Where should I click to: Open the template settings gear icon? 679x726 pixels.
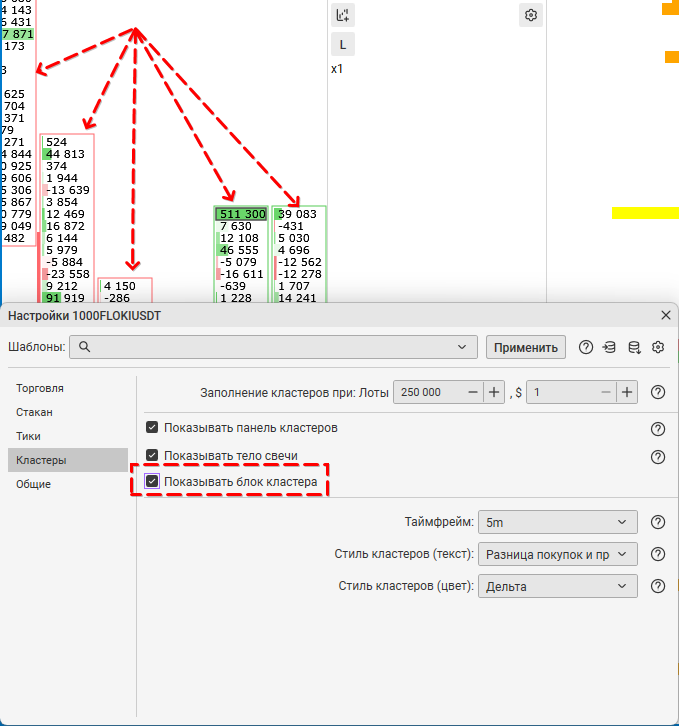click(x=658, y=347)
